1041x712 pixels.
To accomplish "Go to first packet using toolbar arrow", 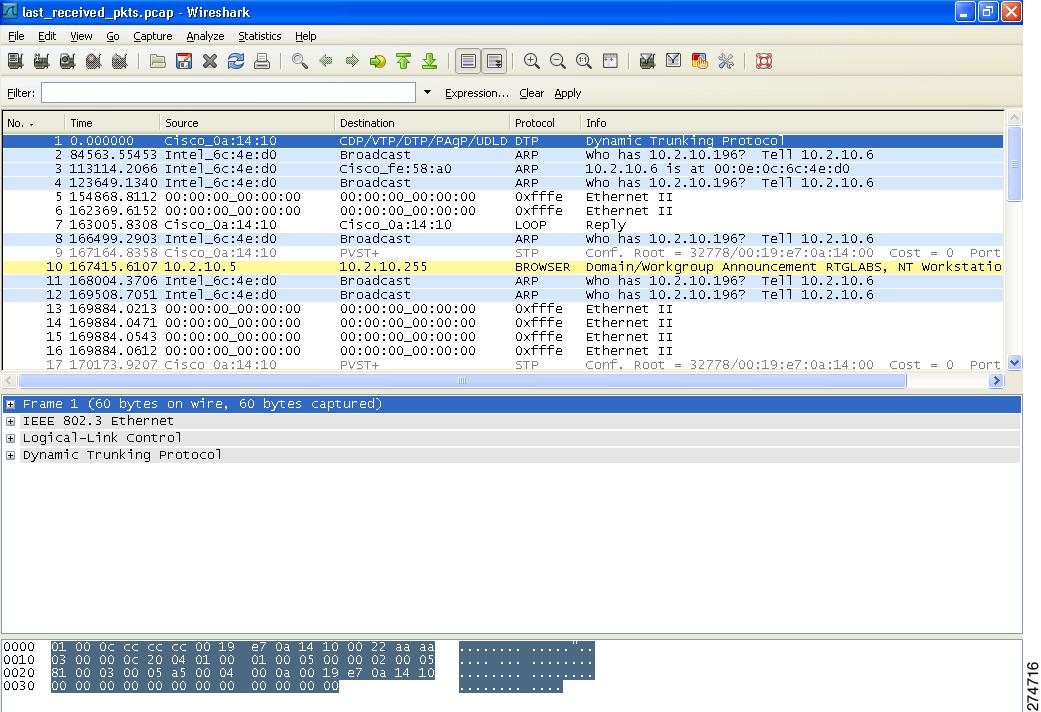I will pos(403,62).
